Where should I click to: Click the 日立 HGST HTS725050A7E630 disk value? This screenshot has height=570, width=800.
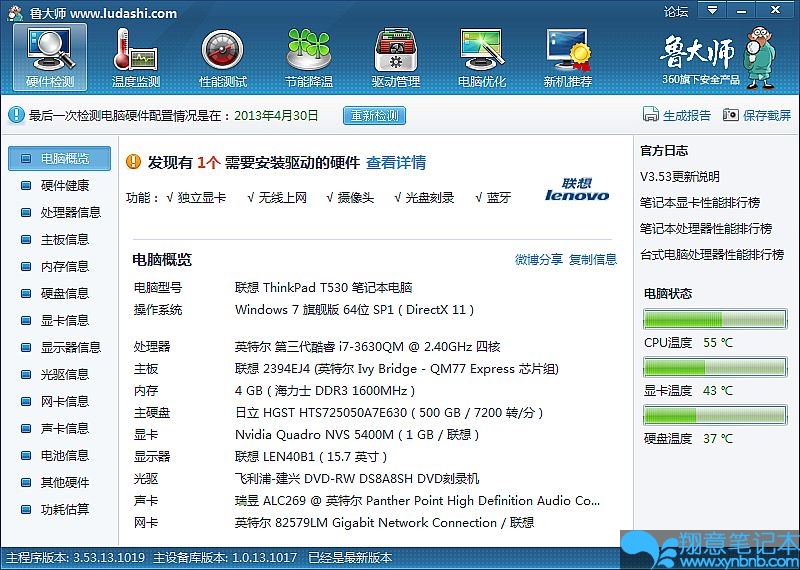(x=389, y=413)
